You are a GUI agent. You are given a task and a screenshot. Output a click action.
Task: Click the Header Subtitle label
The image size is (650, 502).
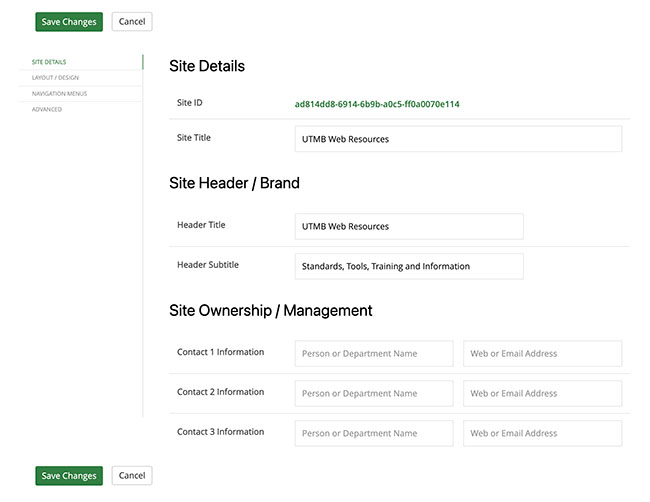tap(207, 265)
